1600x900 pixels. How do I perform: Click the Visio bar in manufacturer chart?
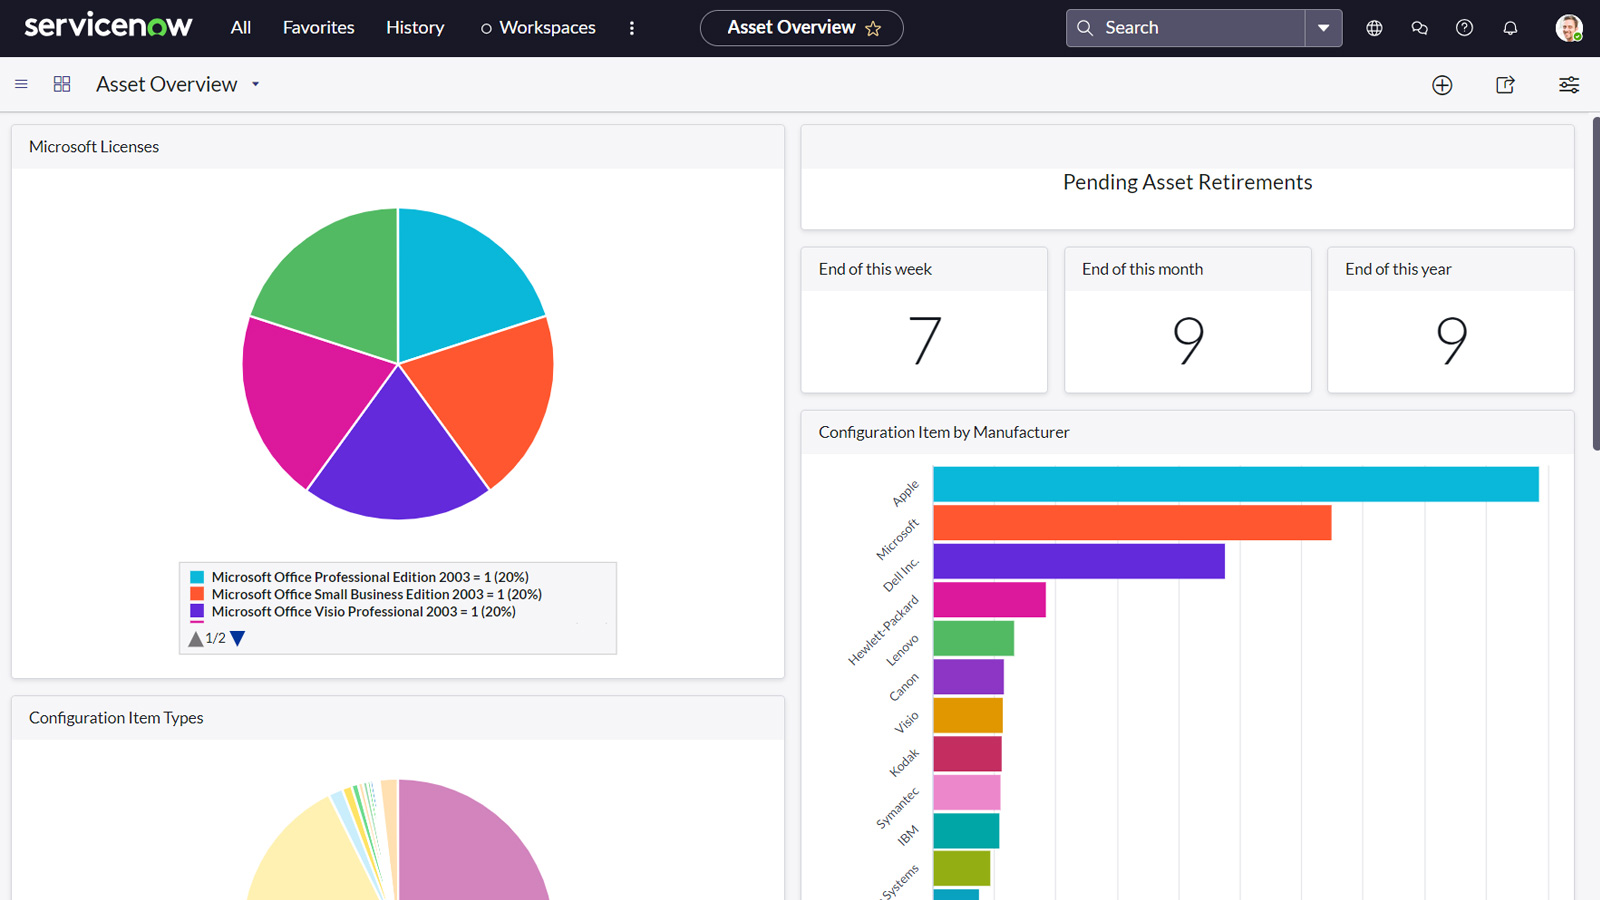968,715
